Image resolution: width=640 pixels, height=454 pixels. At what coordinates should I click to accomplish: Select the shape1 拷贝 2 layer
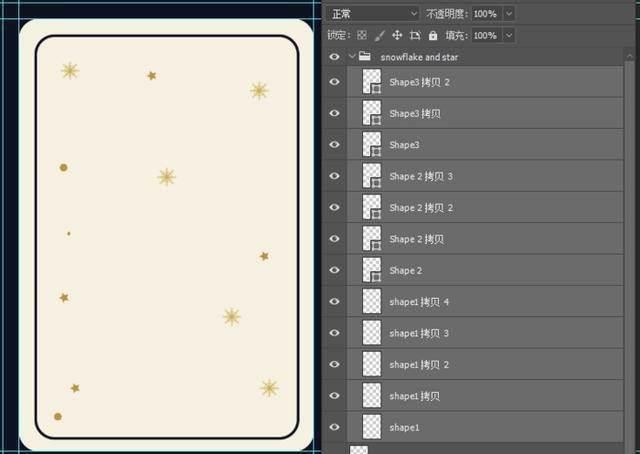click(x=485, y=364)
